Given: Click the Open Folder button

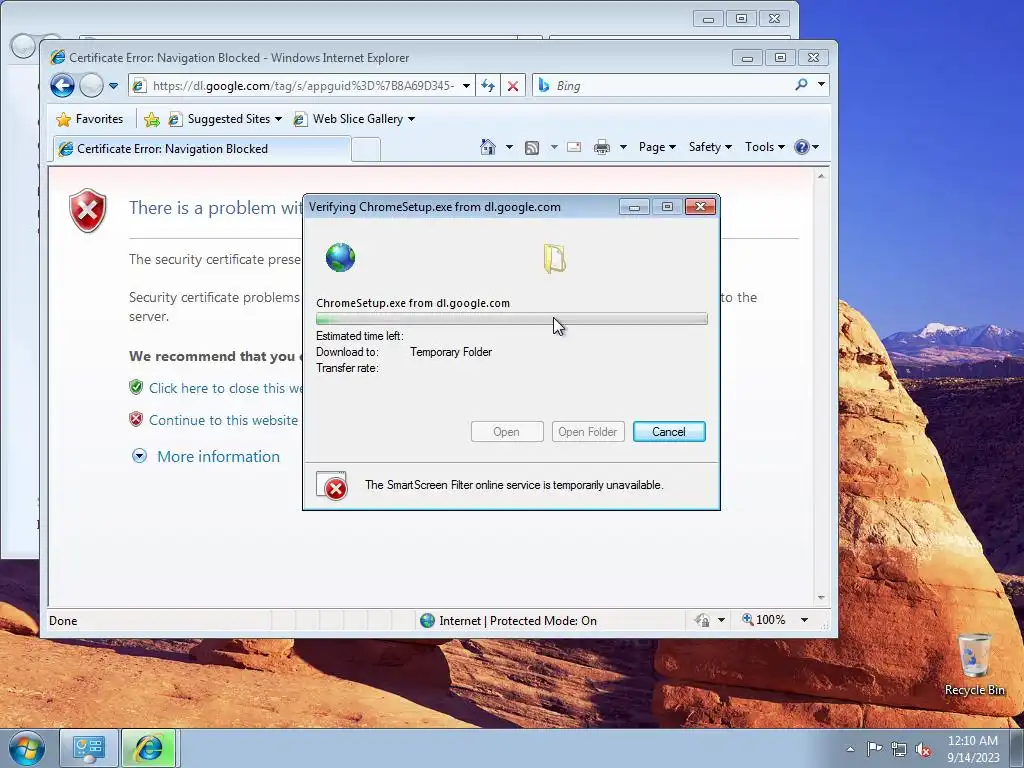Looking at the screenshot, I should [588, 432].
